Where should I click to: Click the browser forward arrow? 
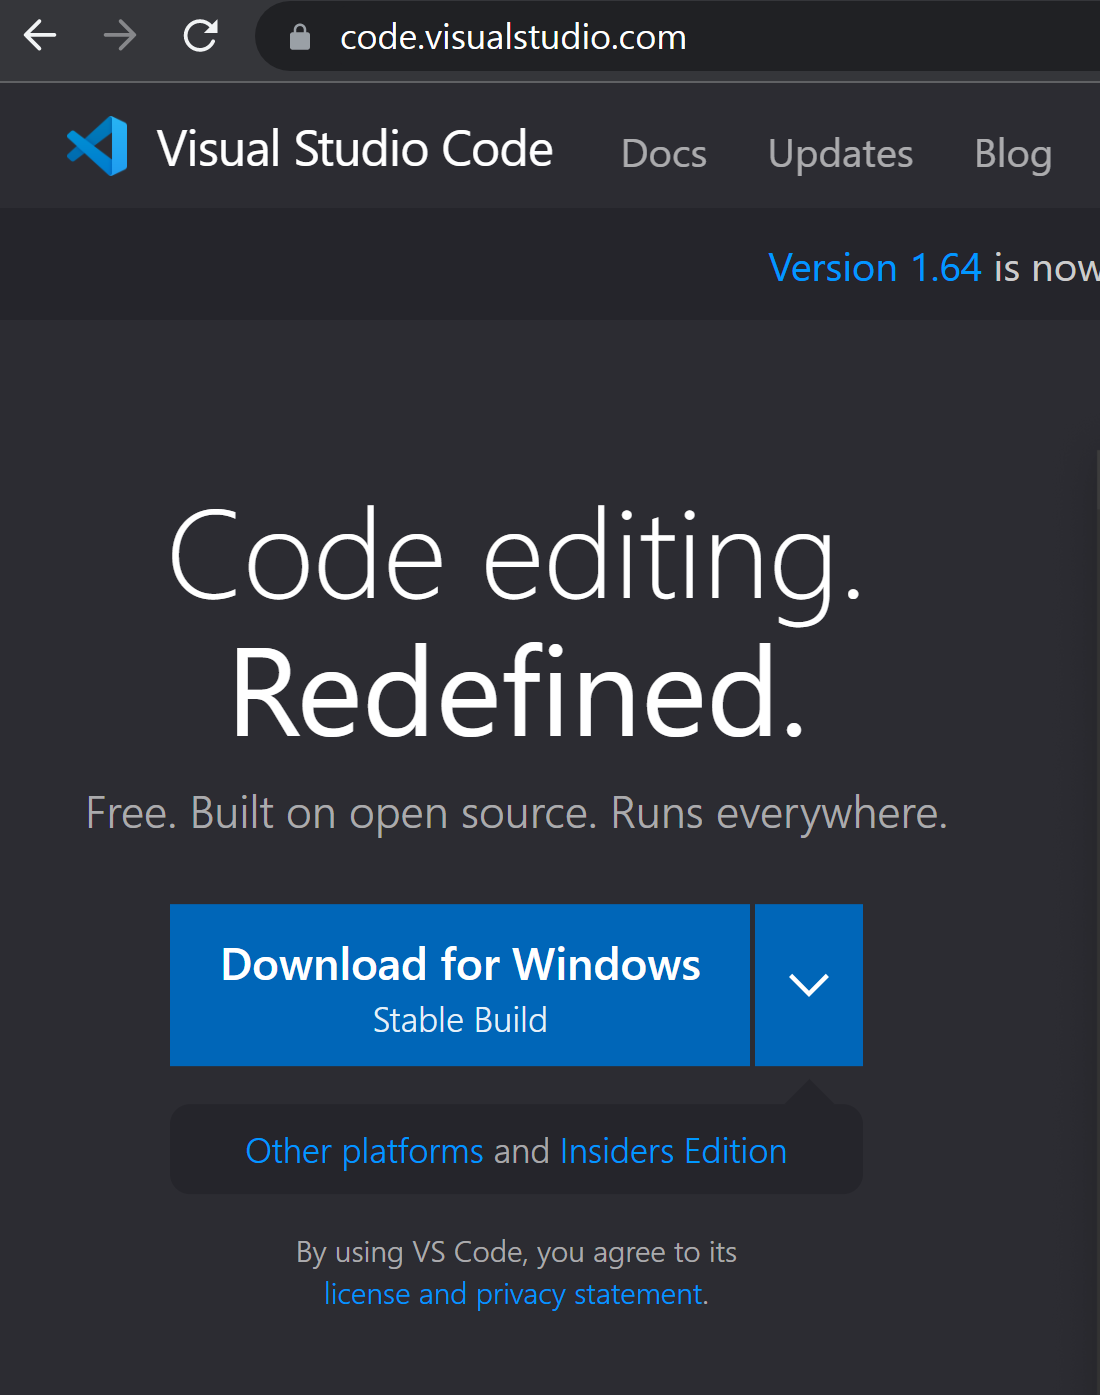pos(120,36)
